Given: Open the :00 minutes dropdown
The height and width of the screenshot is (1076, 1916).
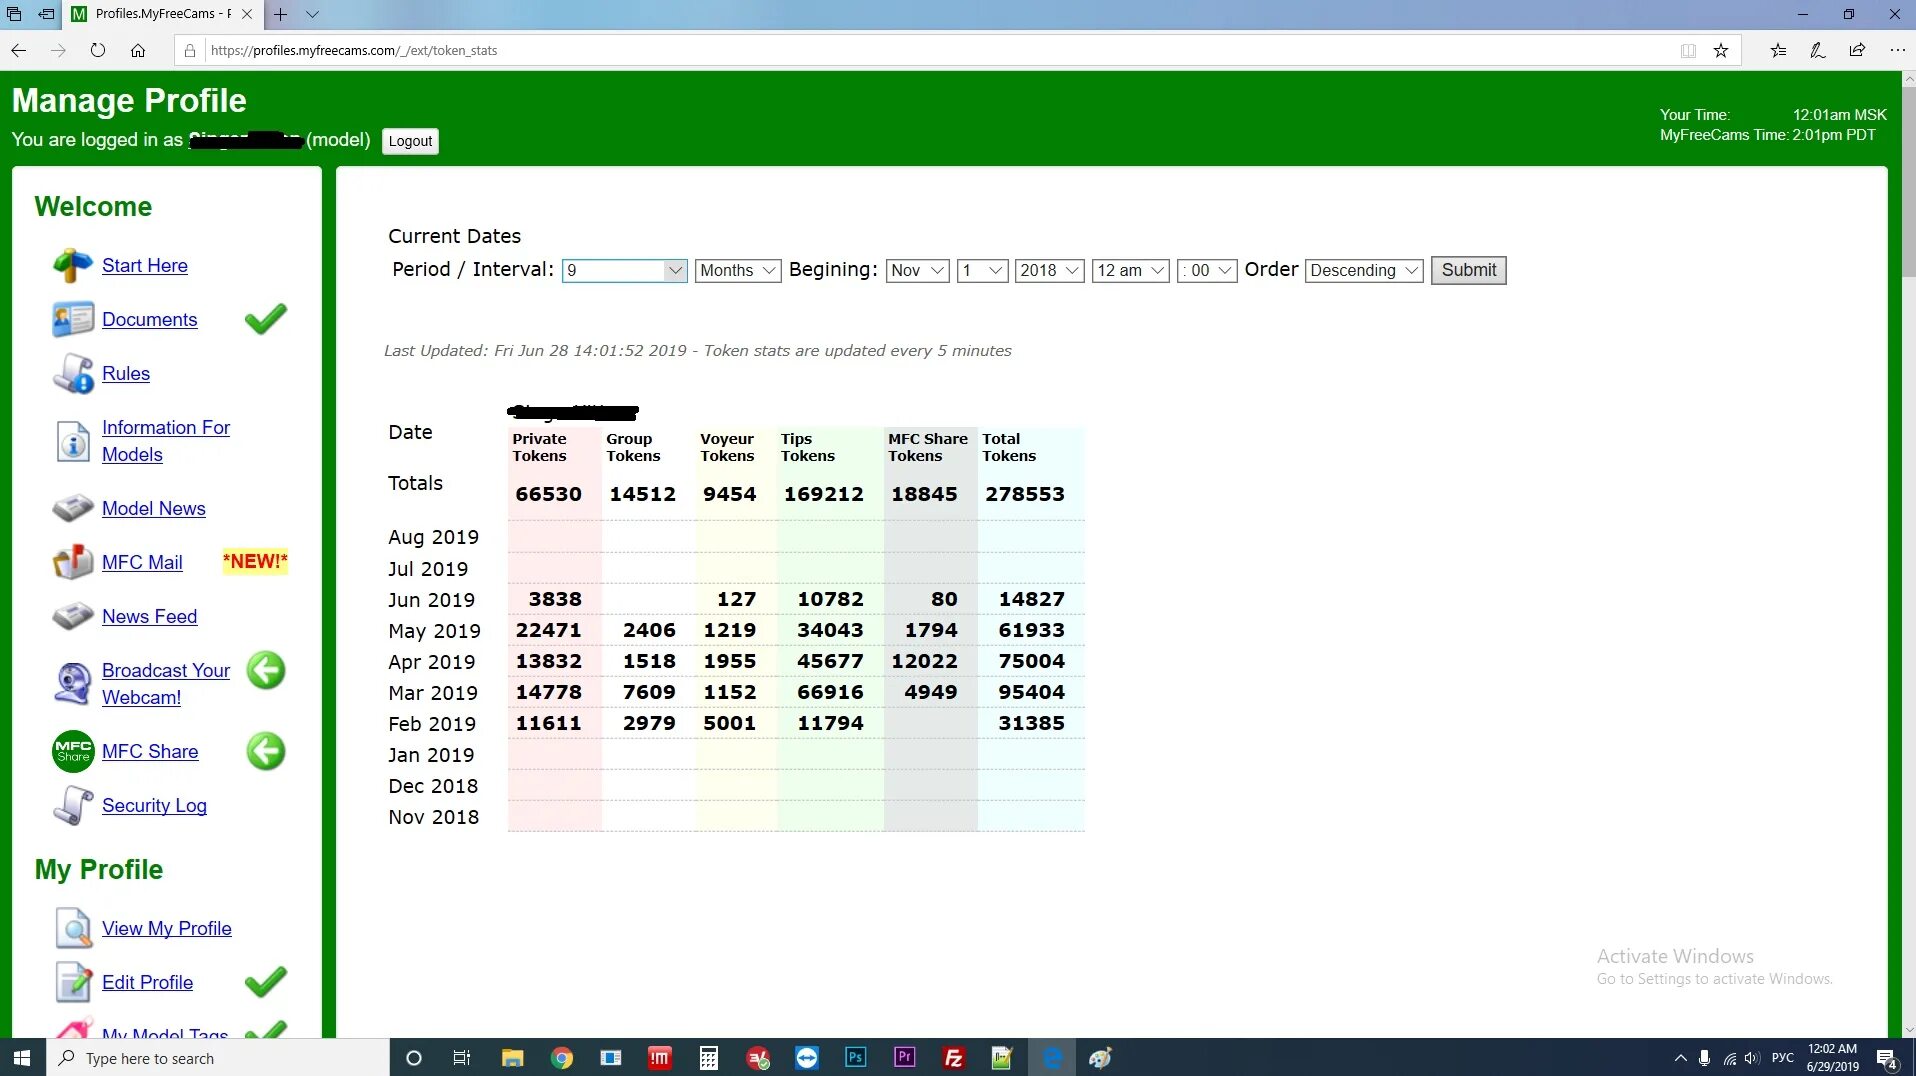Looking at the screenshot, I should (x=1208, y=270).
